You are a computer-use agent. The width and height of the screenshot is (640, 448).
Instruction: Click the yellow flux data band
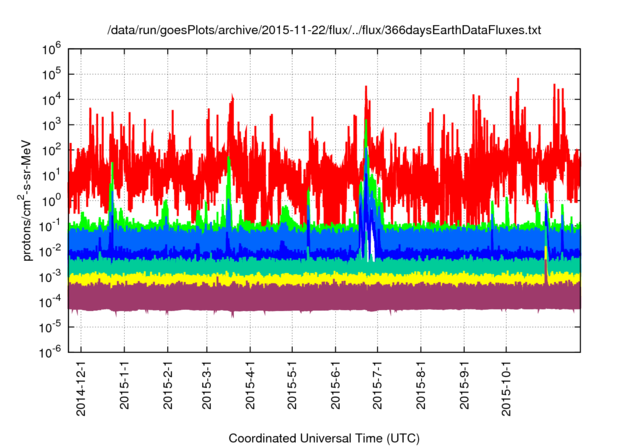coord(300,277)
